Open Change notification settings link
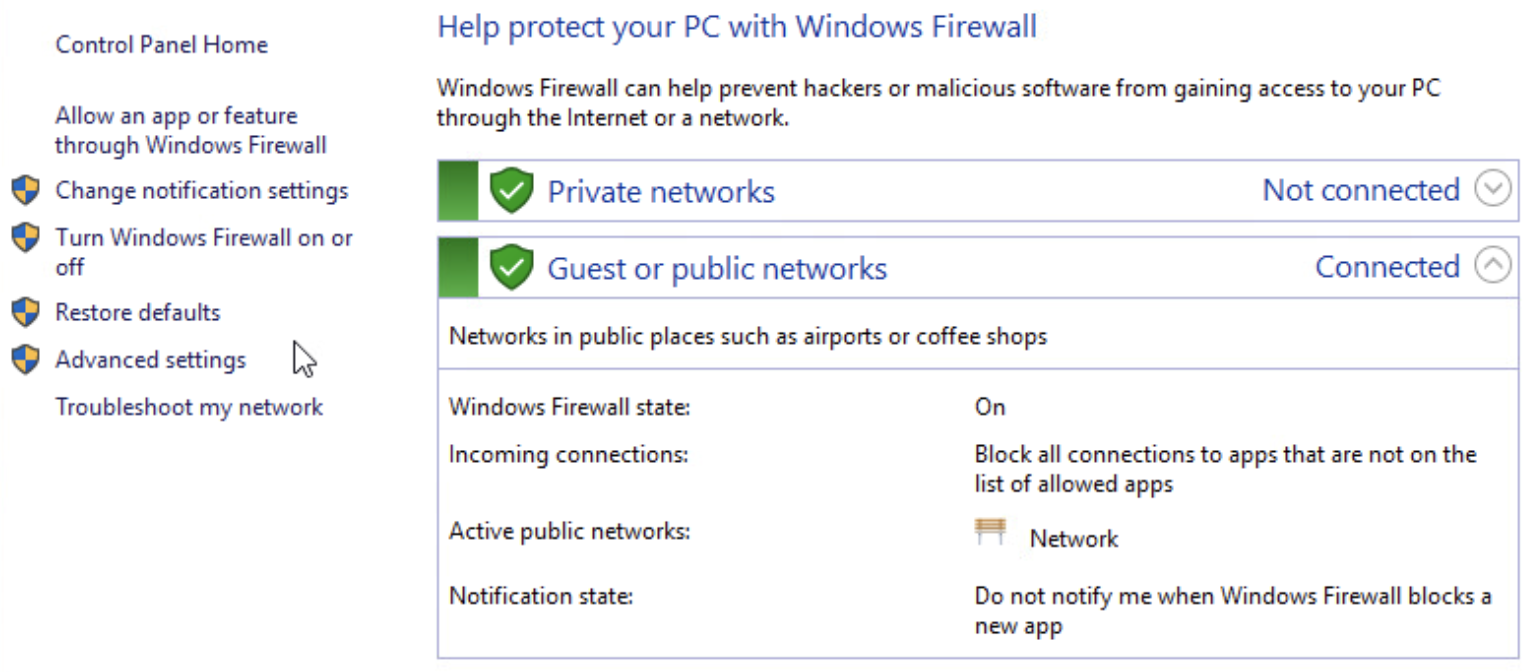 click(x=201, y=190)
